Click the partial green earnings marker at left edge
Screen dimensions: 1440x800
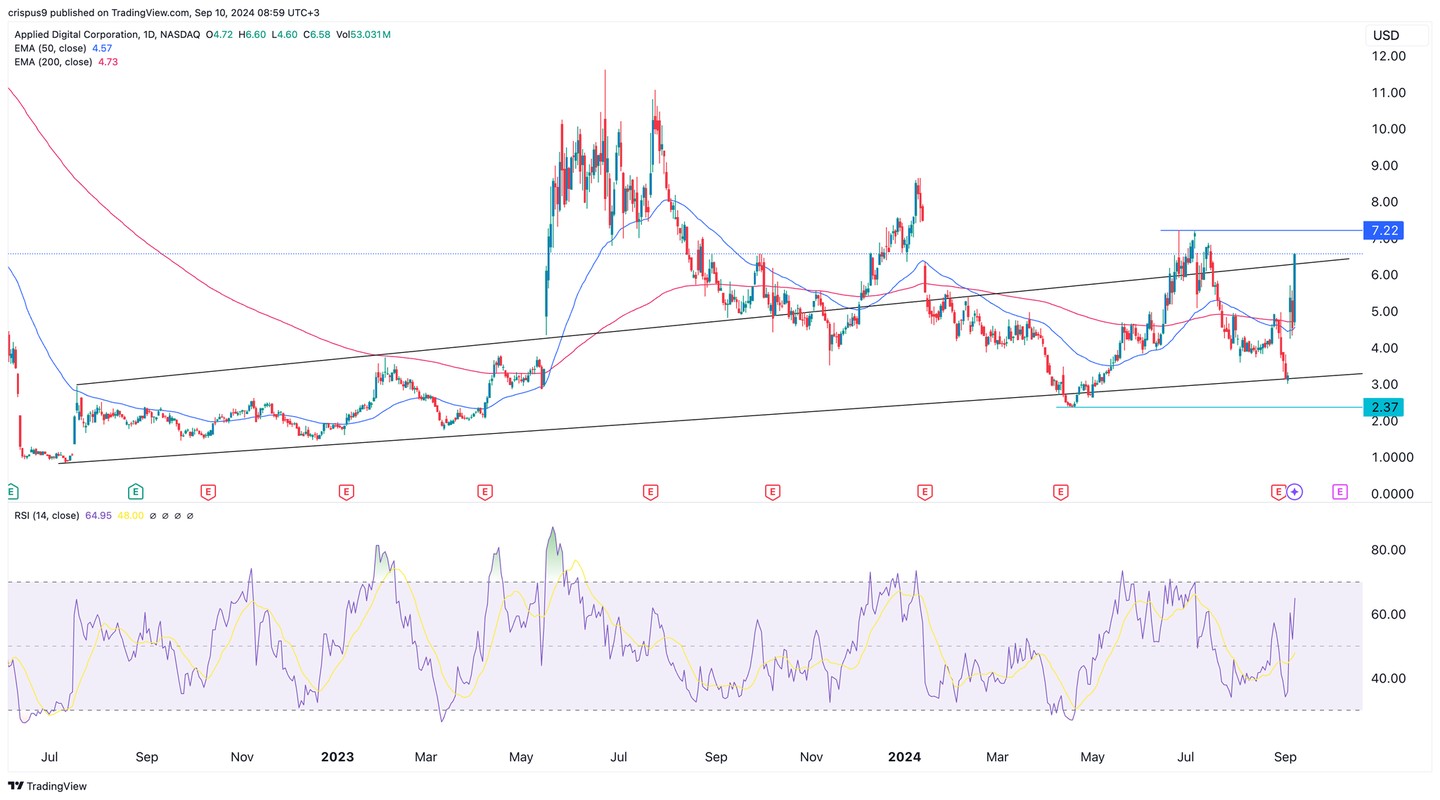point(11,491)
